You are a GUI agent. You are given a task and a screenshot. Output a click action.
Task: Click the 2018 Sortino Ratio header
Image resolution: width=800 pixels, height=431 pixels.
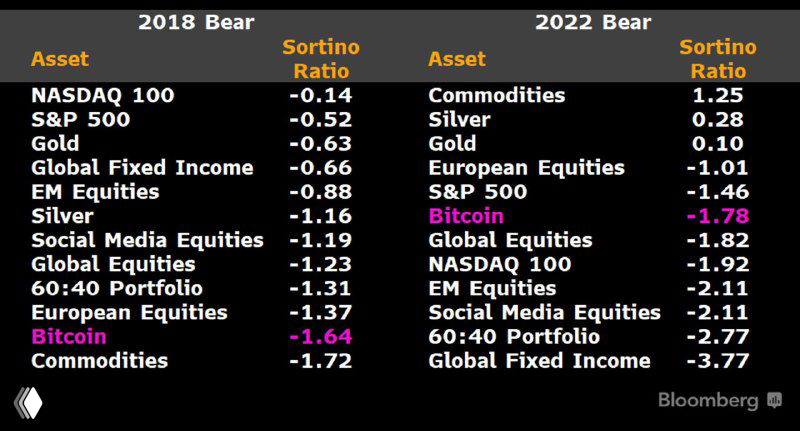321,59
